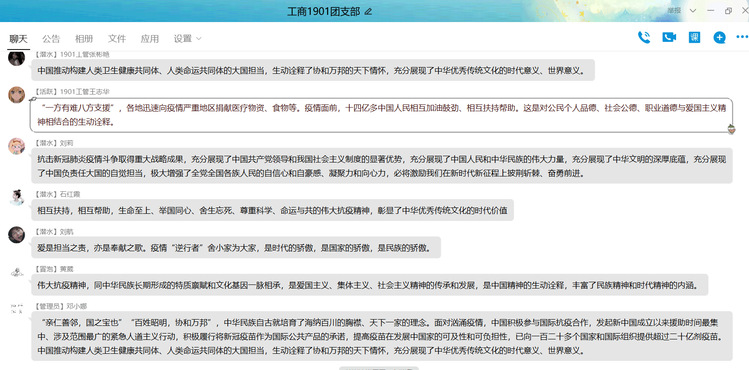Click the sender name tagged 冒泡
The width and height of the screenshot is (749, 370).
click(x=66, y=269)
